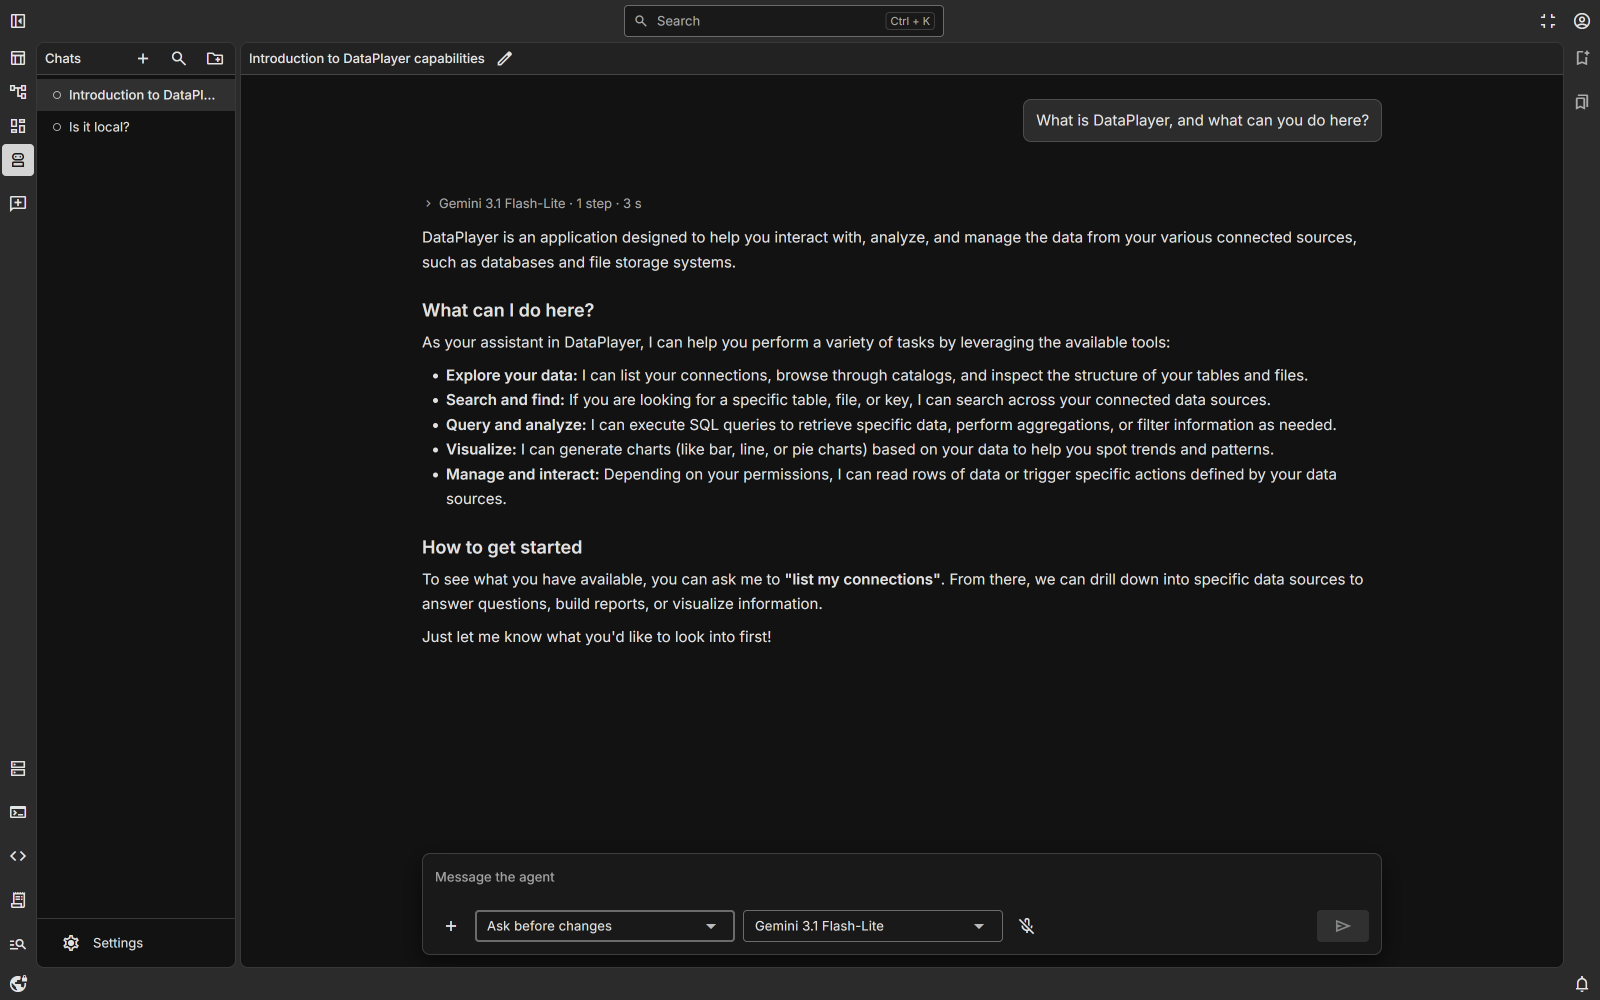Open the terminal console icon
This screenshot has height=1000, width=1600.
(x=18, y=813)
